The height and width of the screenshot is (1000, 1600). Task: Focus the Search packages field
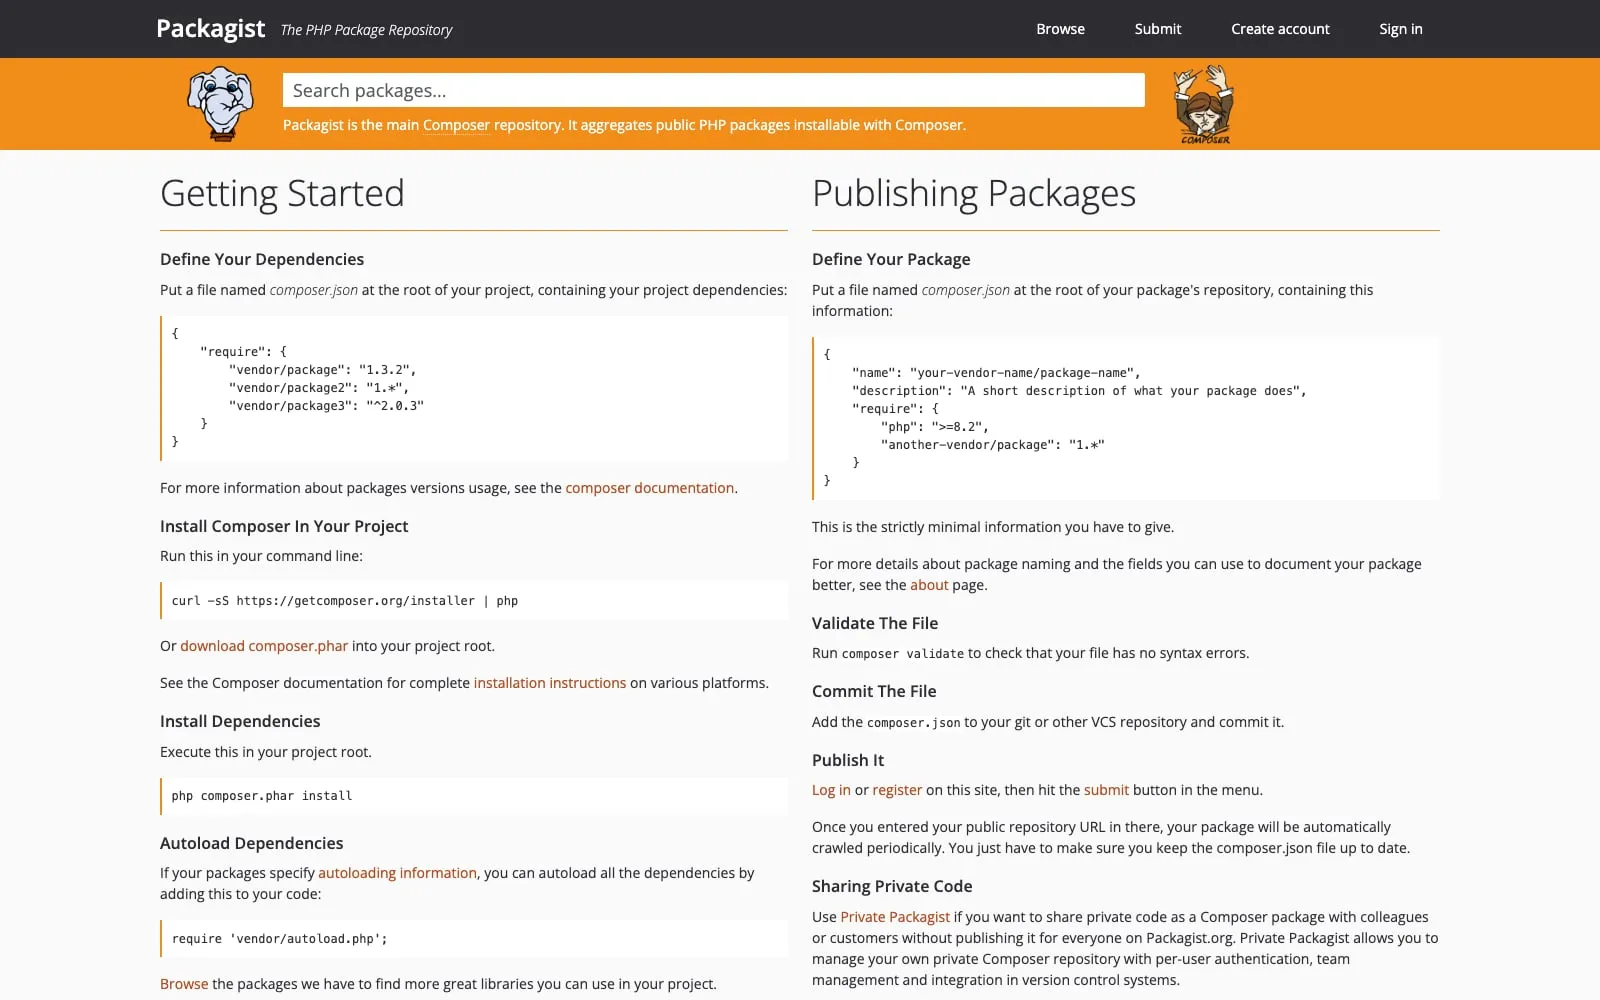[713, 90]
